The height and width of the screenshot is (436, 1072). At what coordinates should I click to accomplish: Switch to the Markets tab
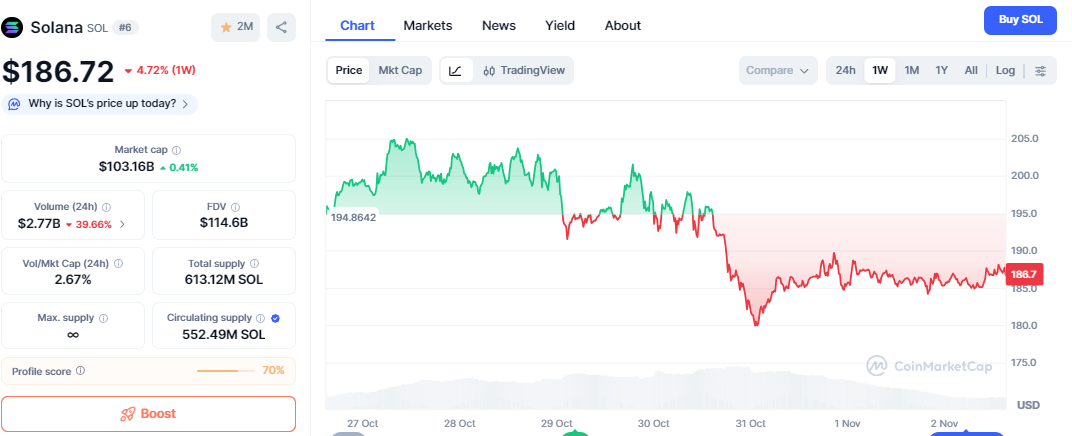(428, 26)
